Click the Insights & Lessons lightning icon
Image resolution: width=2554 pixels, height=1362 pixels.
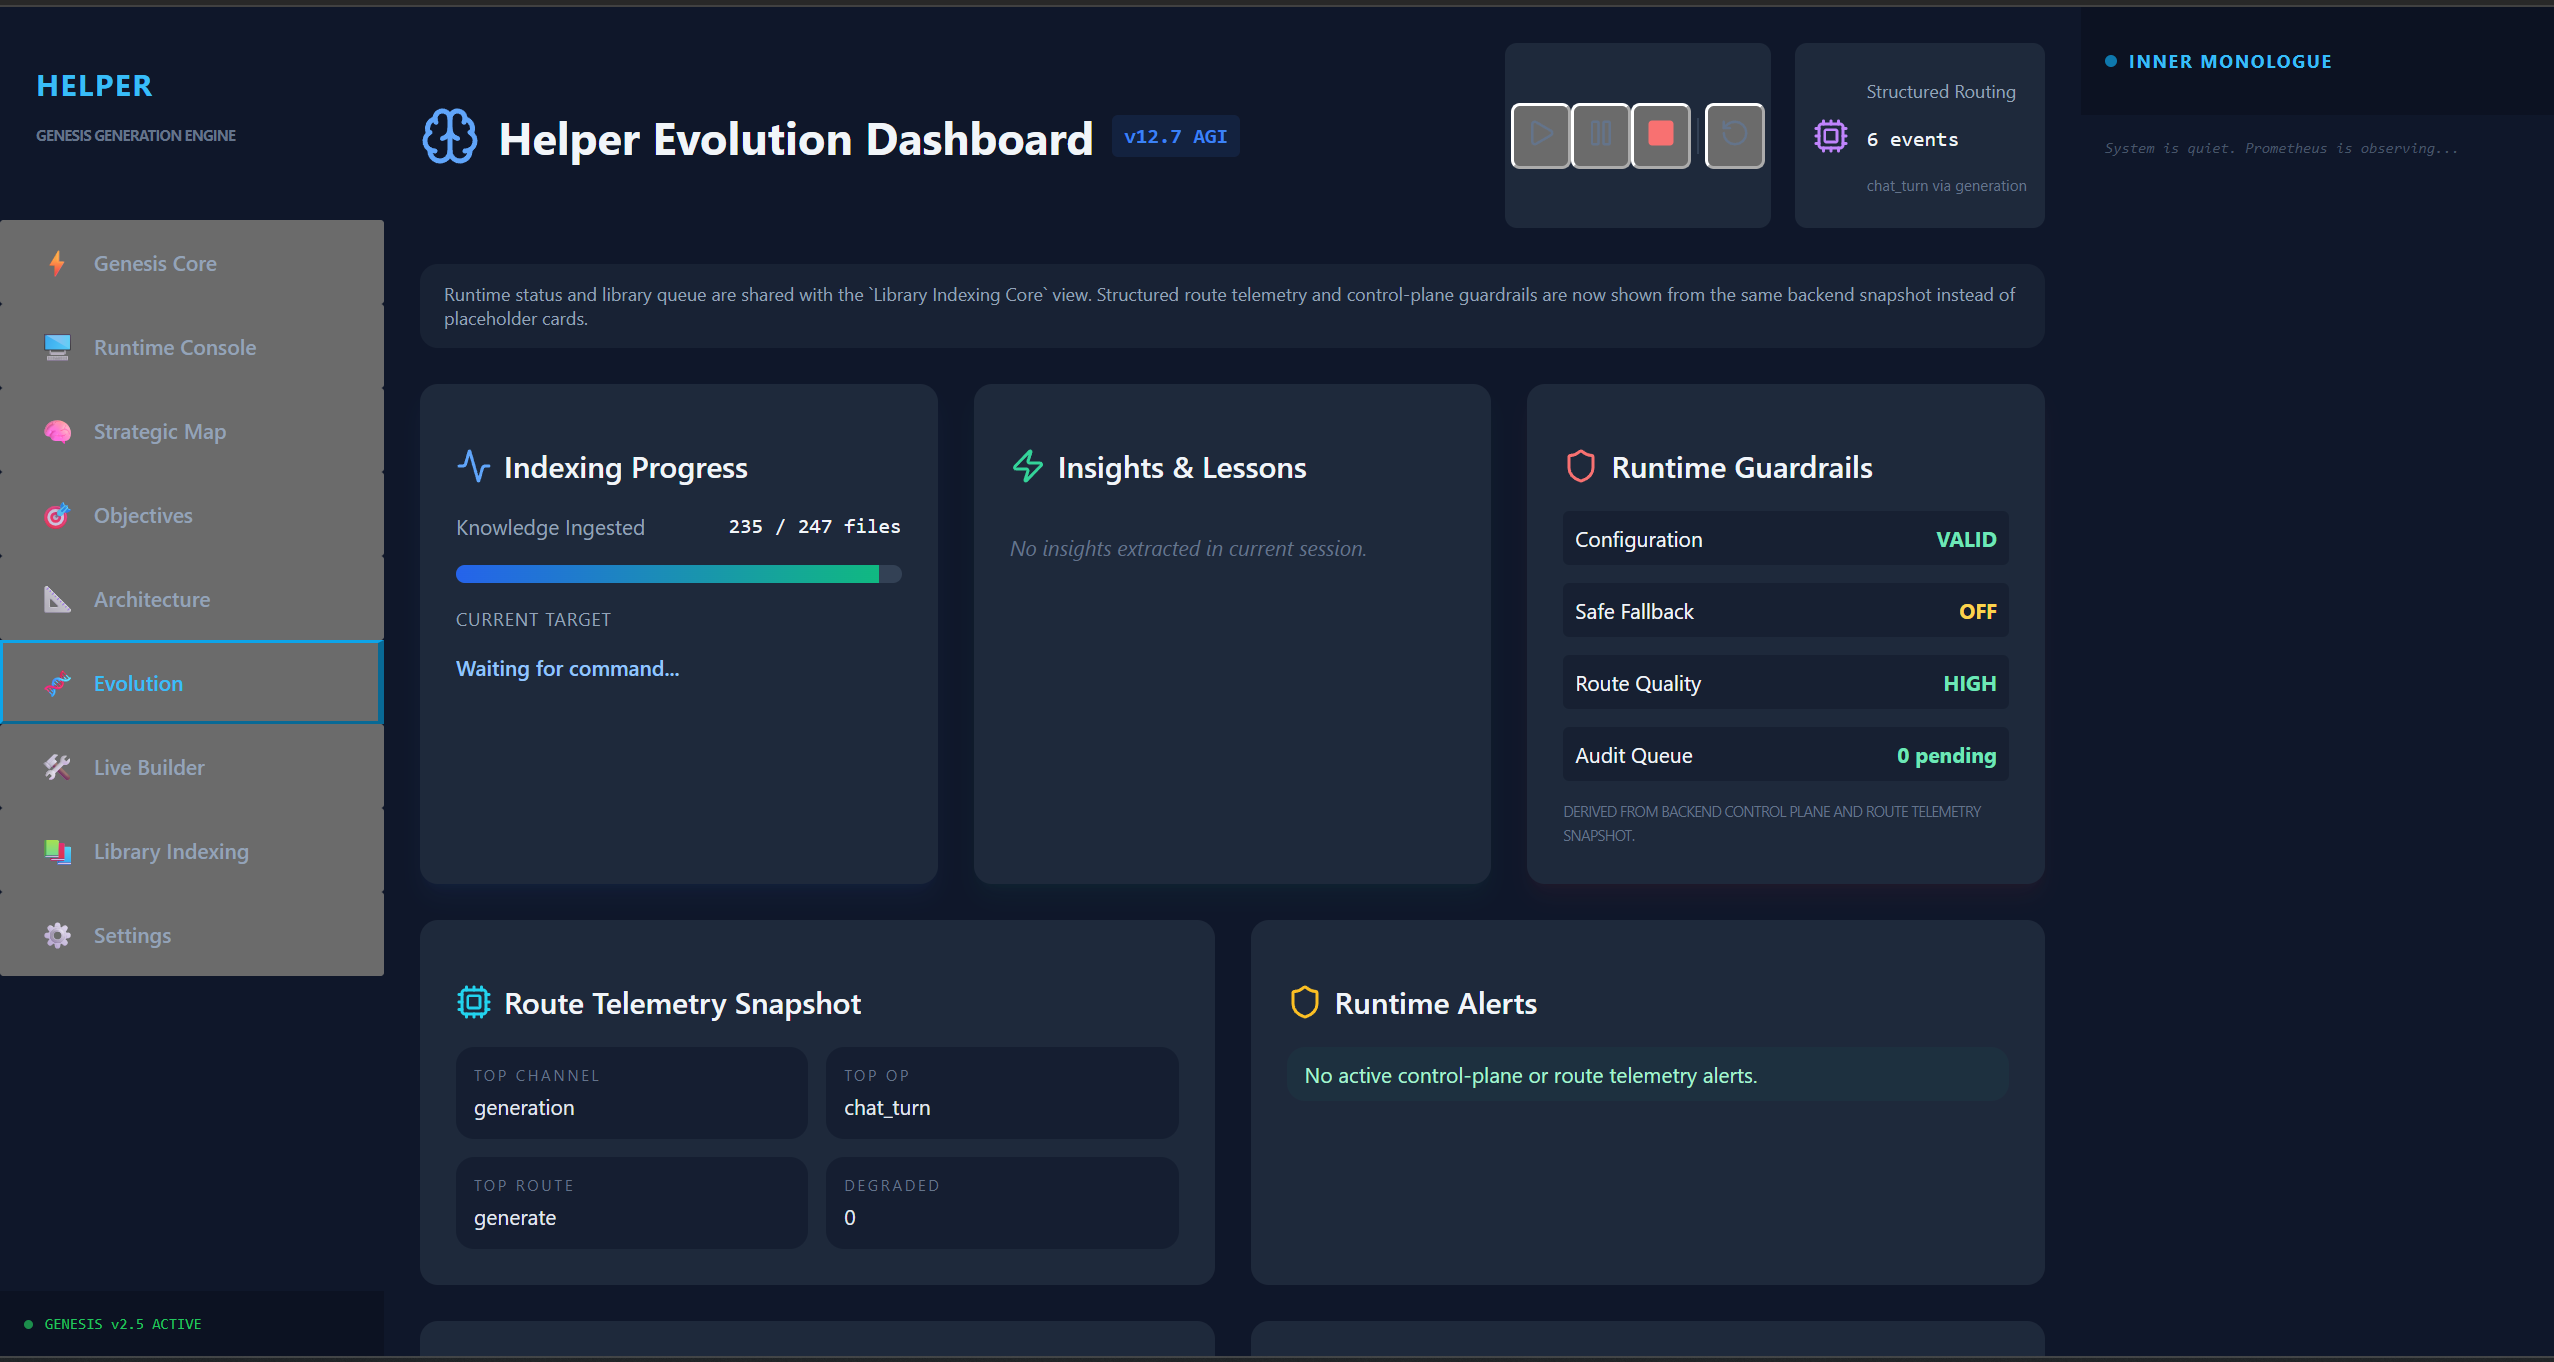1028,466
